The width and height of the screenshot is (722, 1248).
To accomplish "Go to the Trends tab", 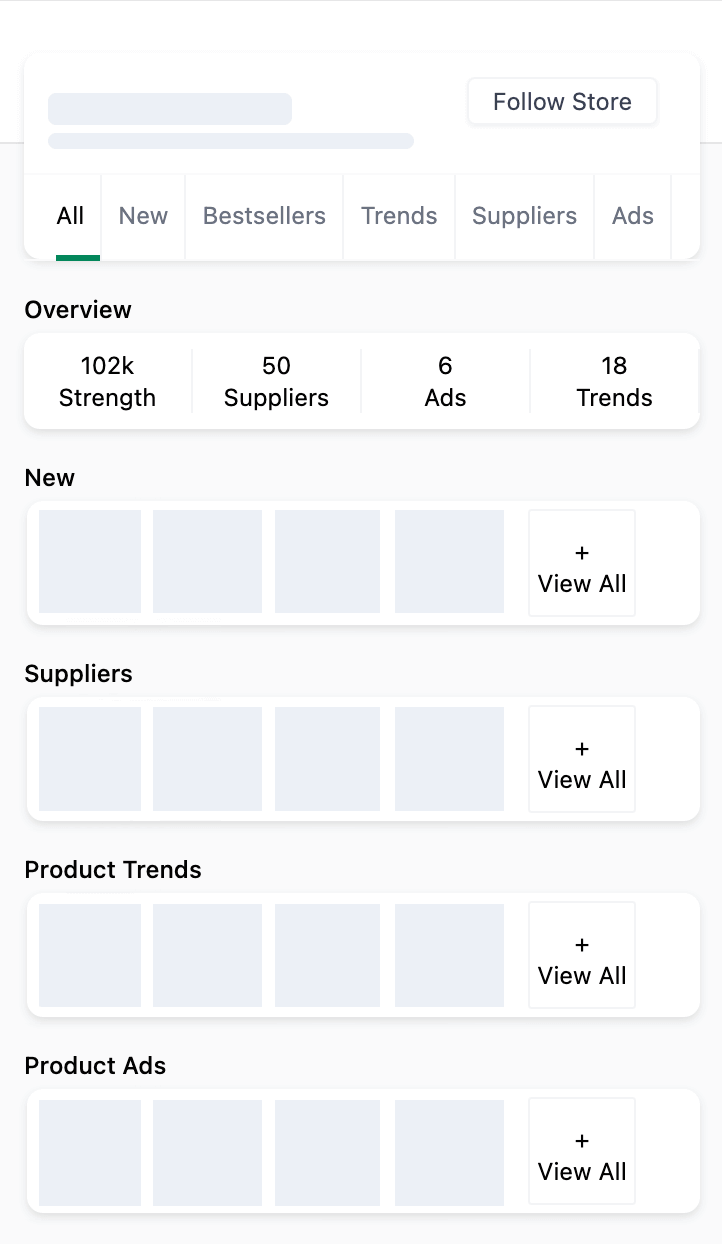I will [x=399, y=216].
